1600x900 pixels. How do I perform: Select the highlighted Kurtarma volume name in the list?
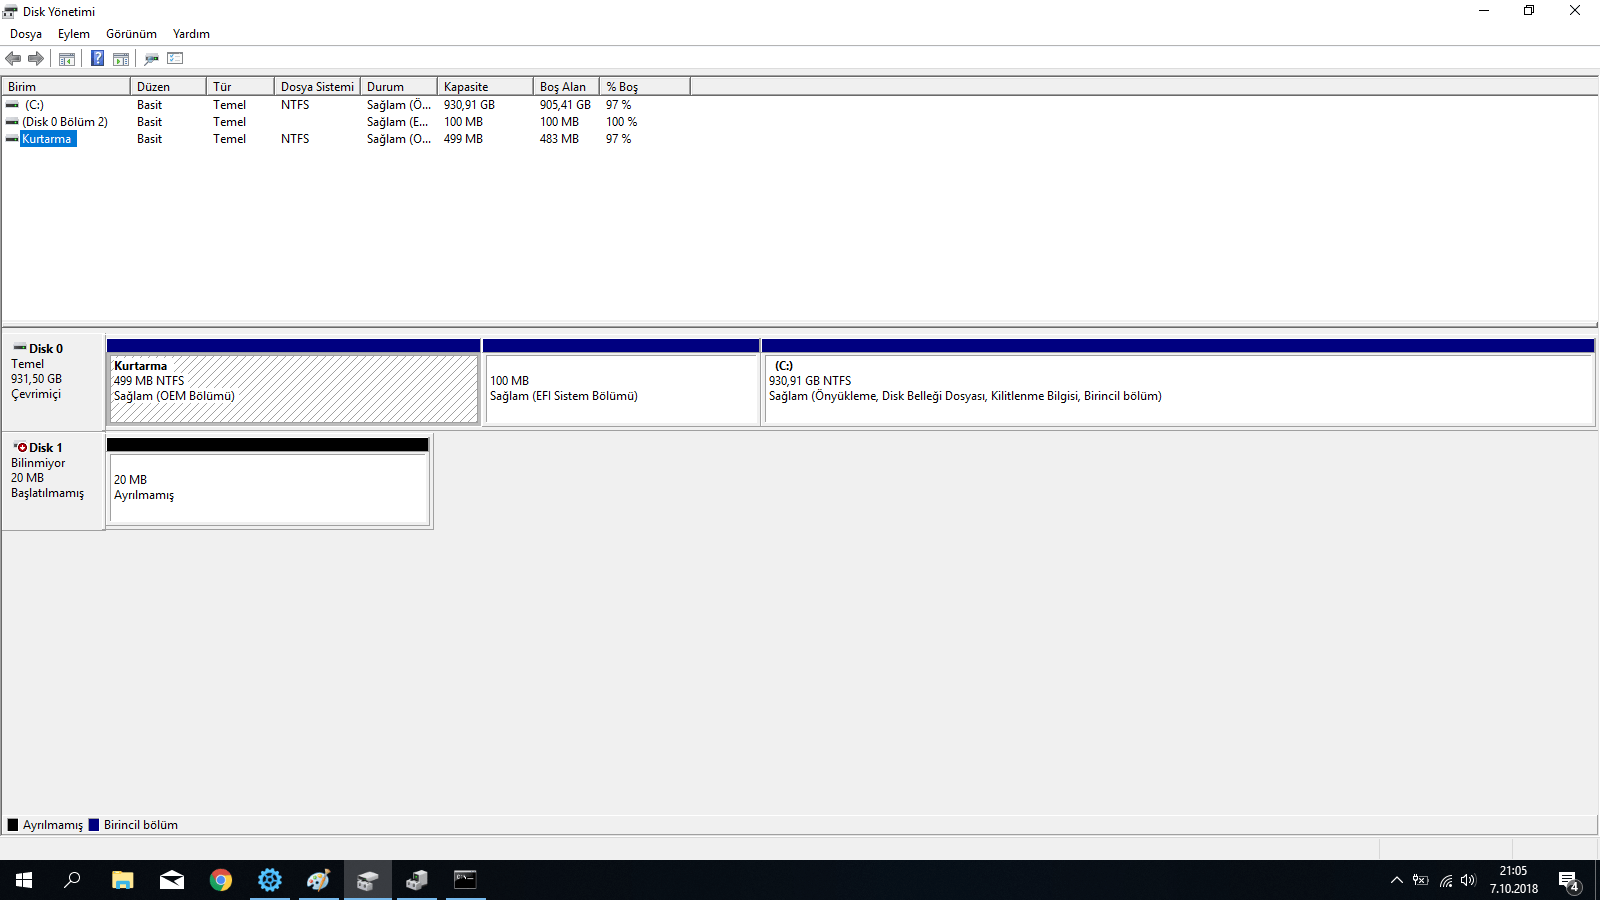[47, 139]
